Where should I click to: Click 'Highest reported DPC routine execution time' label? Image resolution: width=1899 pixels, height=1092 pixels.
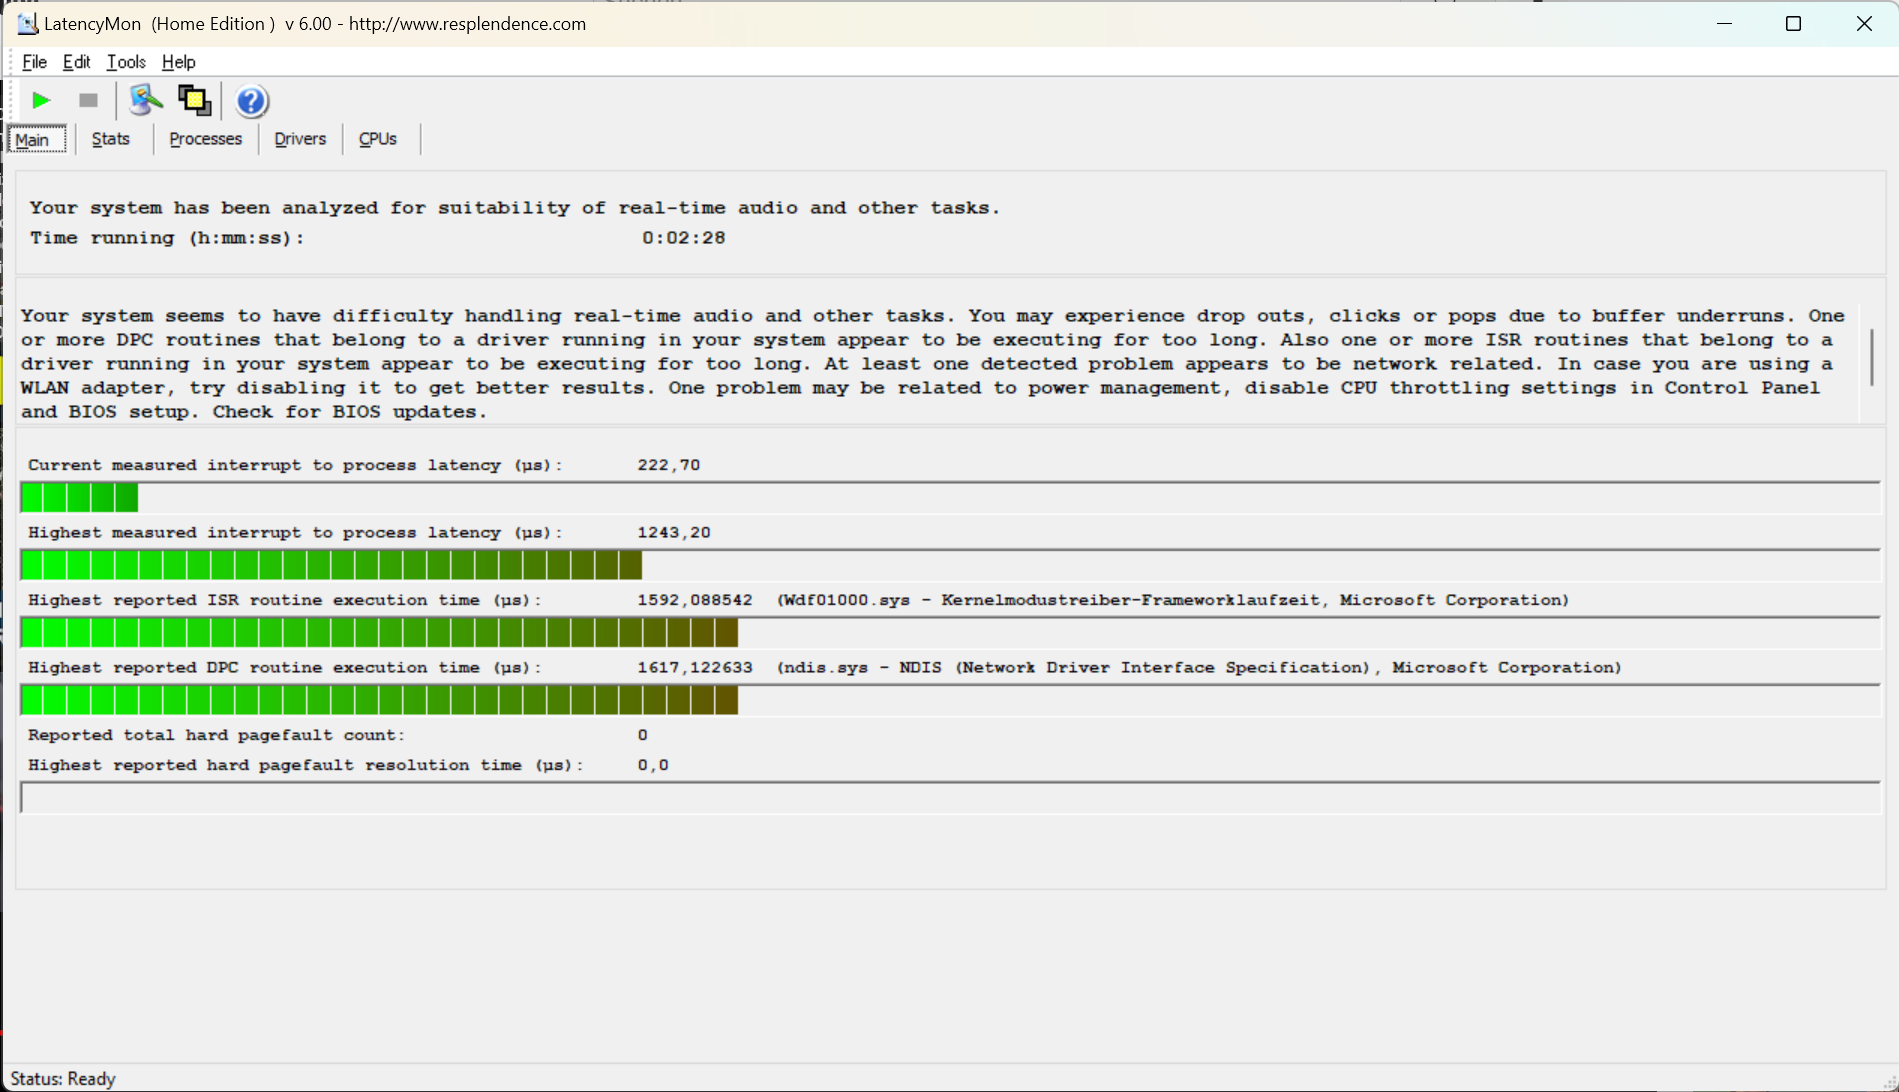[284, 668]
